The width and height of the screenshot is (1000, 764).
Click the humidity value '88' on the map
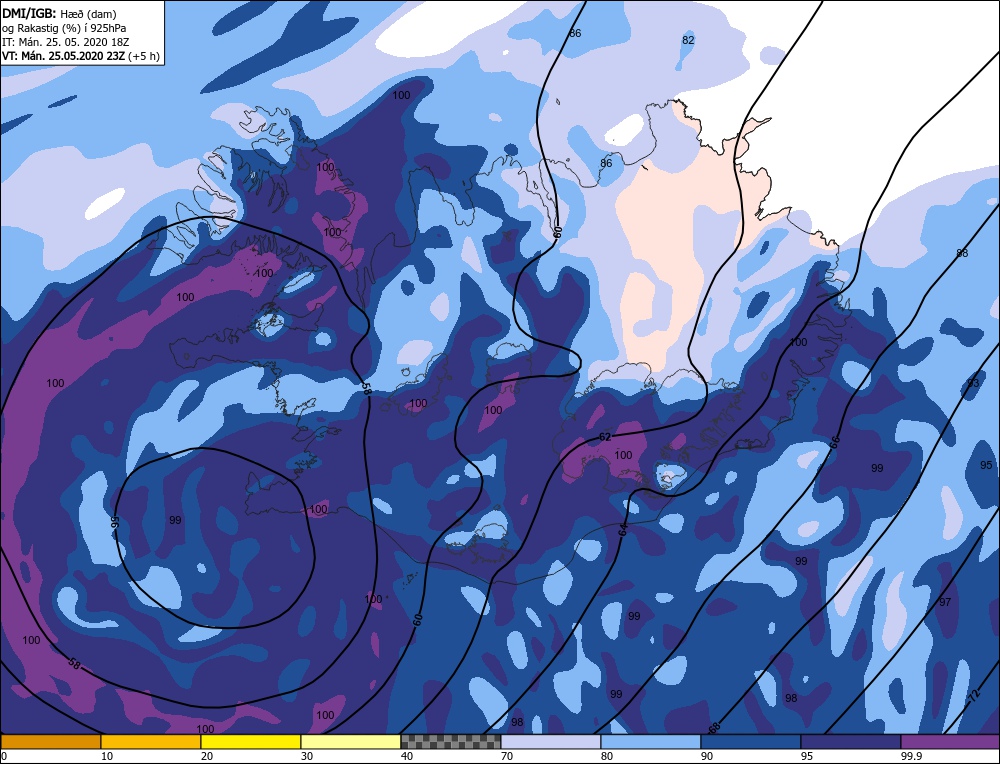[962, 253]
